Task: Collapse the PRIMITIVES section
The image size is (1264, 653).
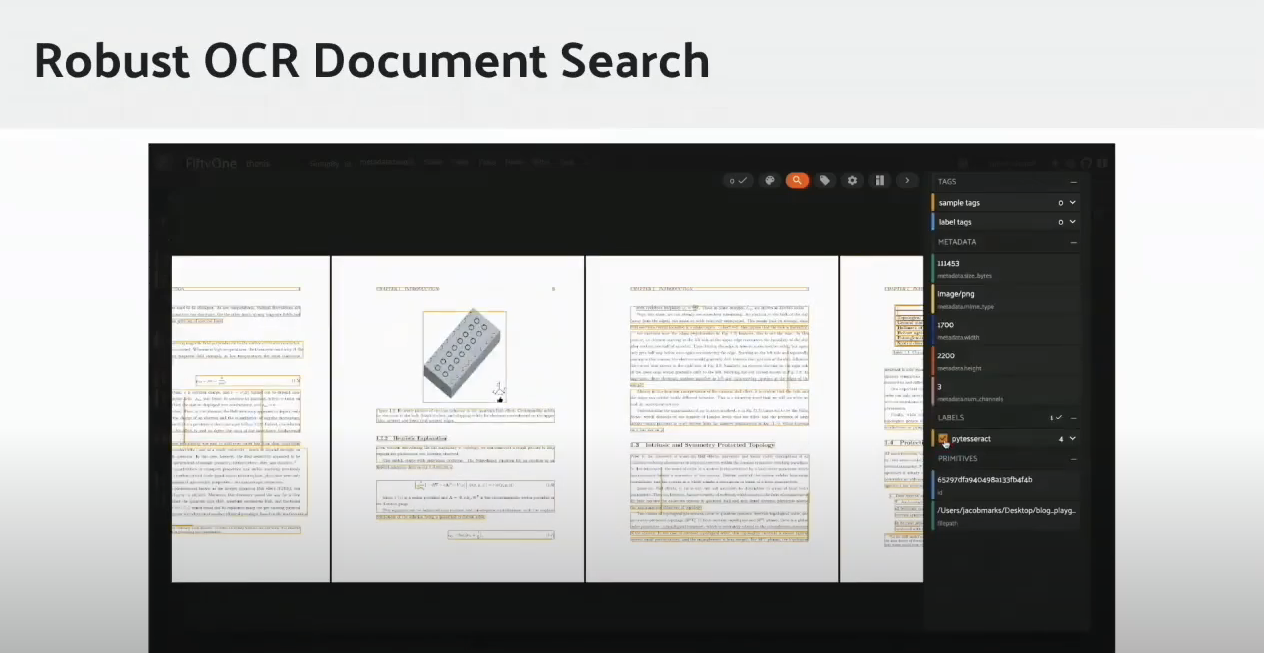Action: pos(1073,458)
